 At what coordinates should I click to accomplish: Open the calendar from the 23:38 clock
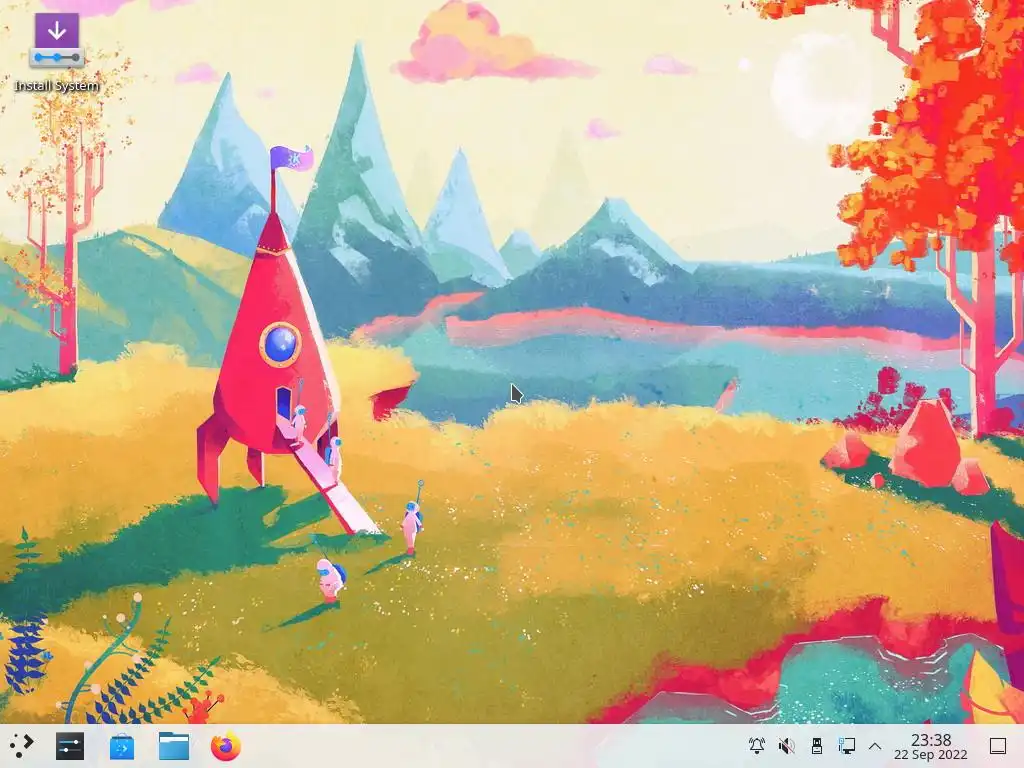click(x=931, y=746)
